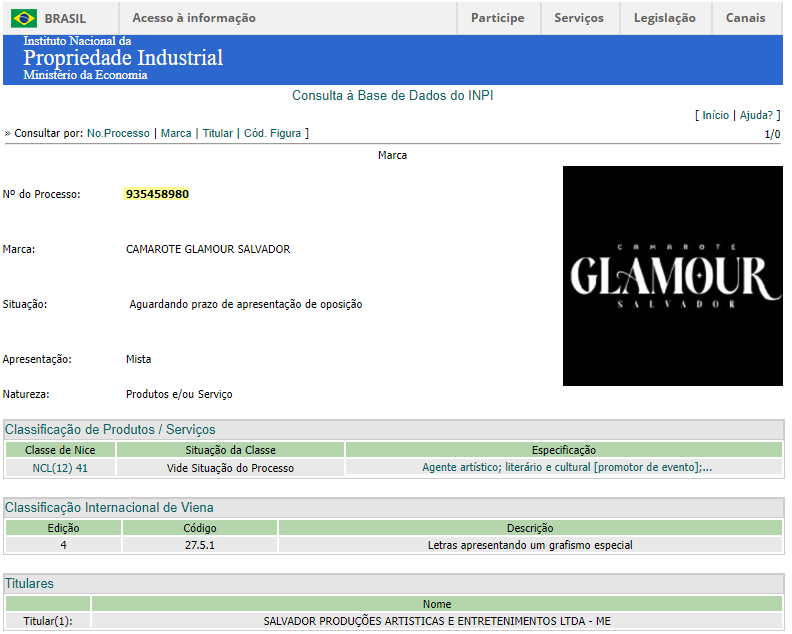
Task: Search by Titular link
Action: [218, 133]
